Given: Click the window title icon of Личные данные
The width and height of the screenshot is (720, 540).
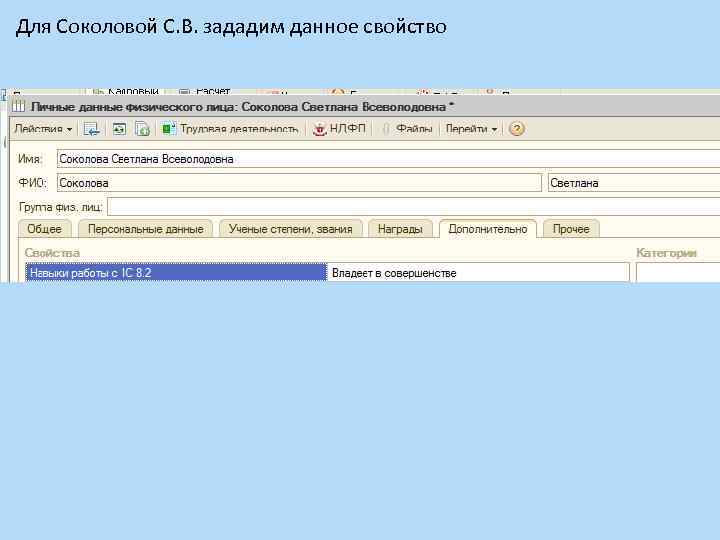Looking at the screenshot, I should tap(18, 107).
